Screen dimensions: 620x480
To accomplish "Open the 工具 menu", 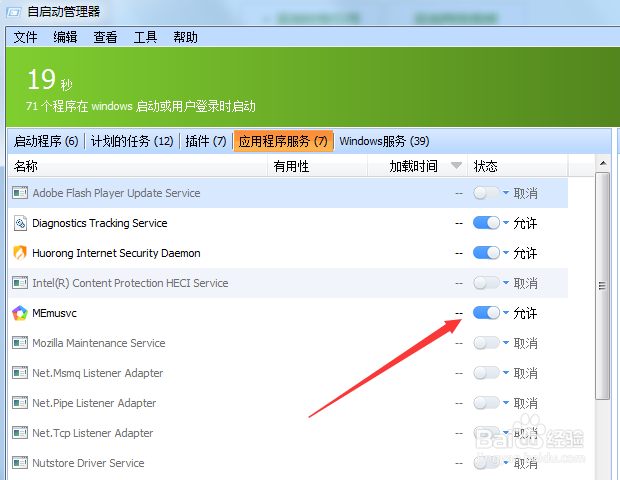I will tap(145, 38).
